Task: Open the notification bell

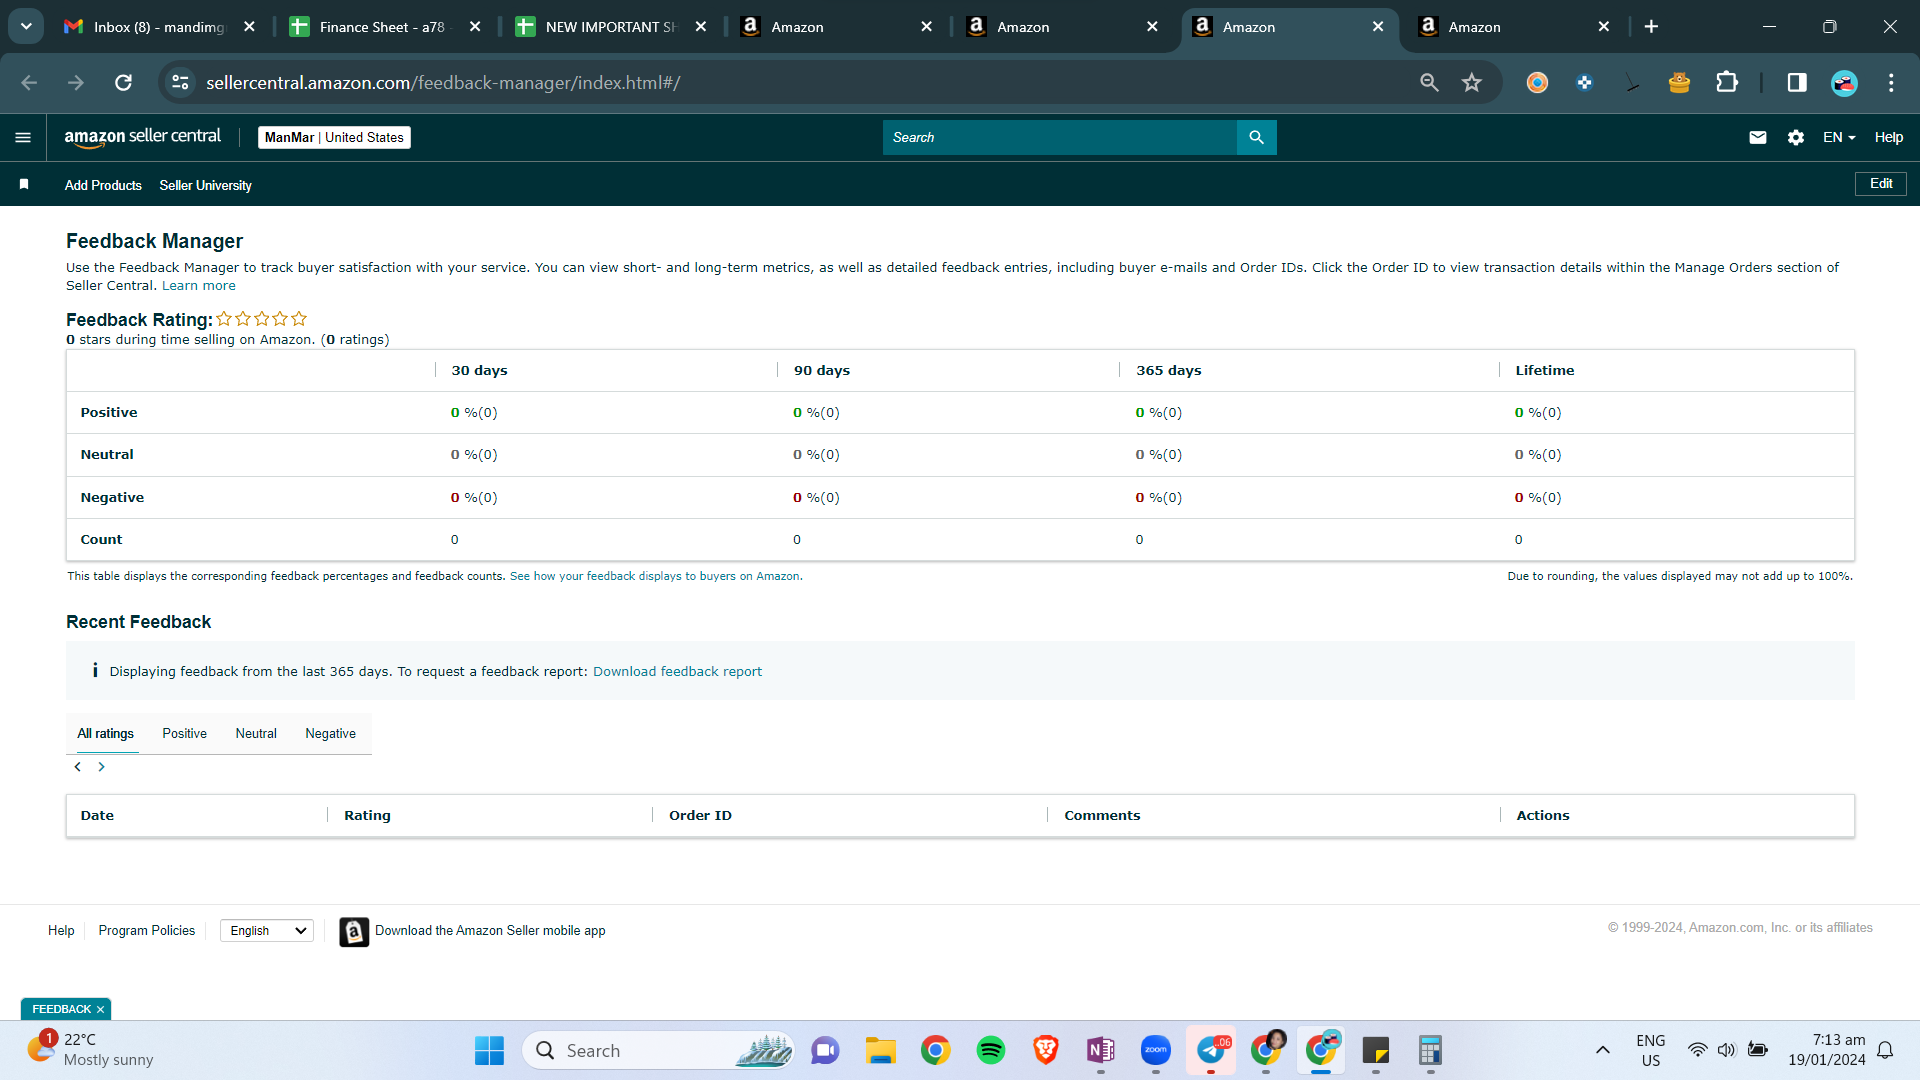Action: (1885, 1050)
